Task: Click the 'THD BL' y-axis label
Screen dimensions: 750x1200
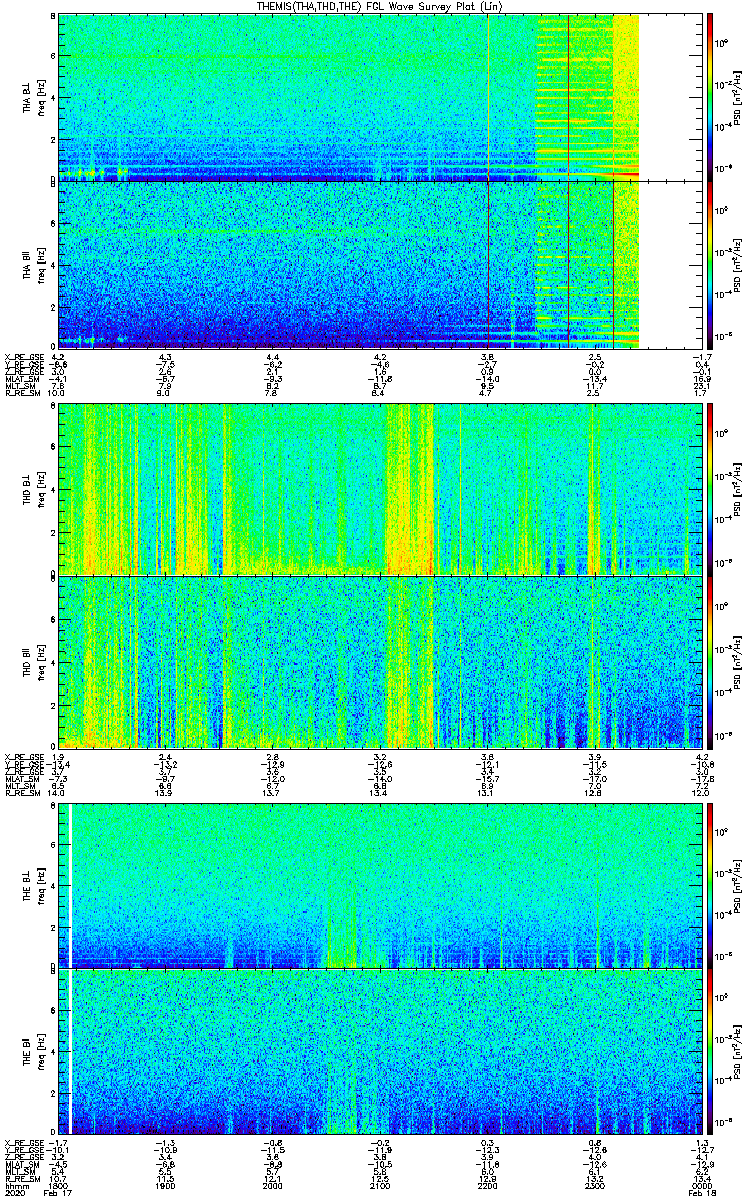Action: [27, 489]
